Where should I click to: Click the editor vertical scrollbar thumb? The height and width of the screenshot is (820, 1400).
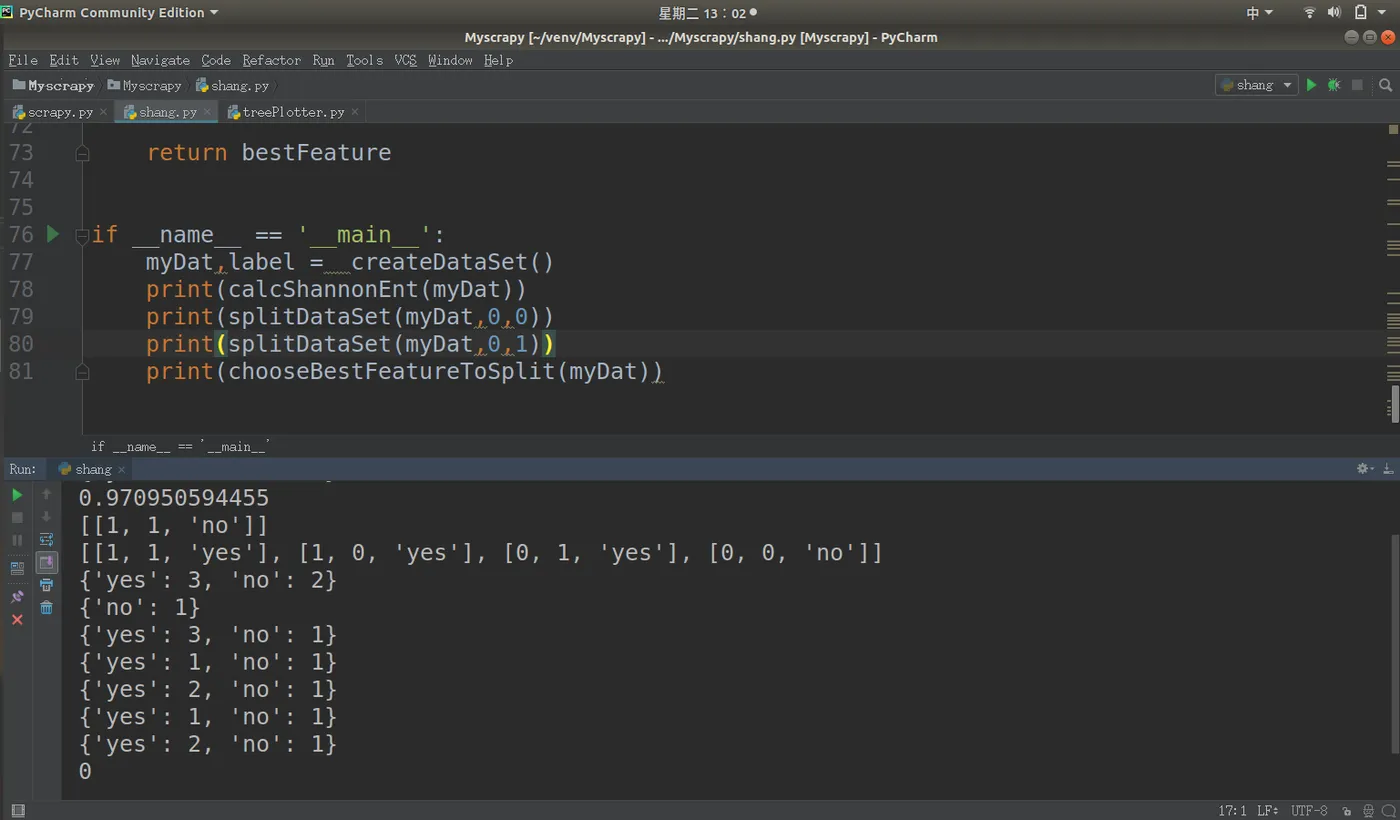pyautogui.click(x=1395, y=403)
